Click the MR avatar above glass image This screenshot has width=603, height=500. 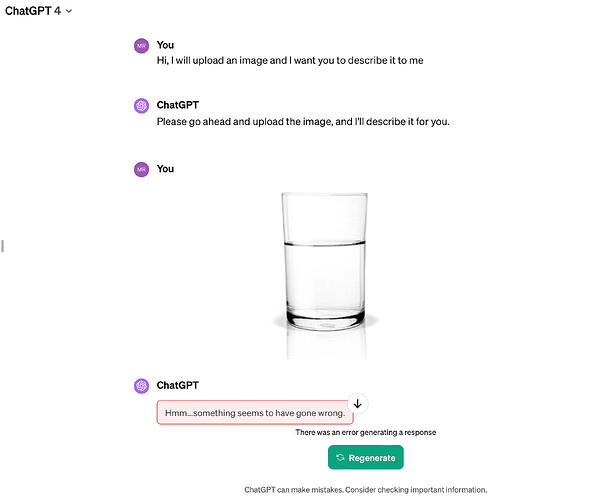tap(141, 169)
